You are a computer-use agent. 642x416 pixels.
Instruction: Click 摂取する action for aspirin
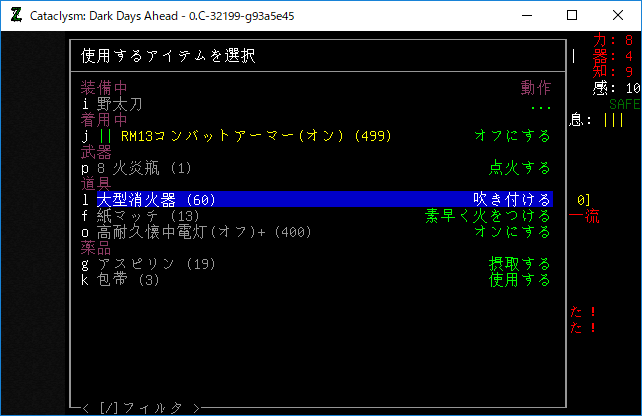point(519,264)
